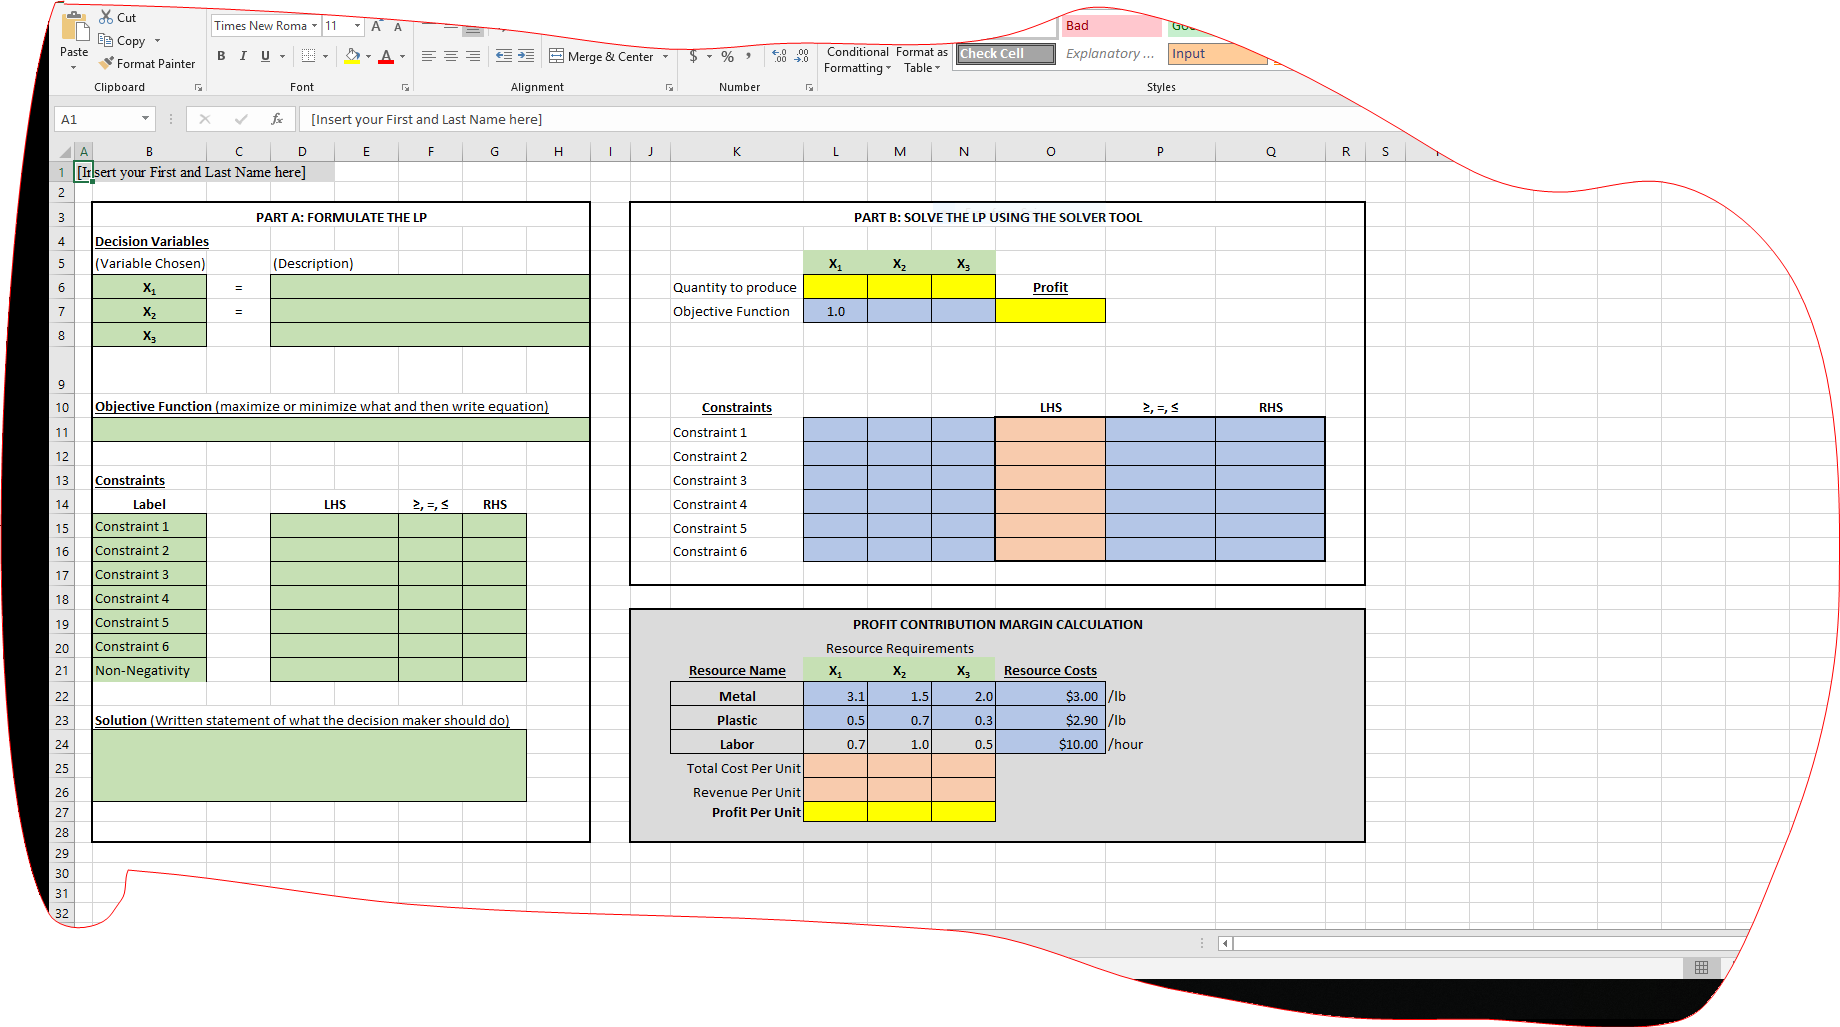Click Insert Function fx icon
The height and width of the screenshot is (1027, 1840).
(x=277, y=119)
